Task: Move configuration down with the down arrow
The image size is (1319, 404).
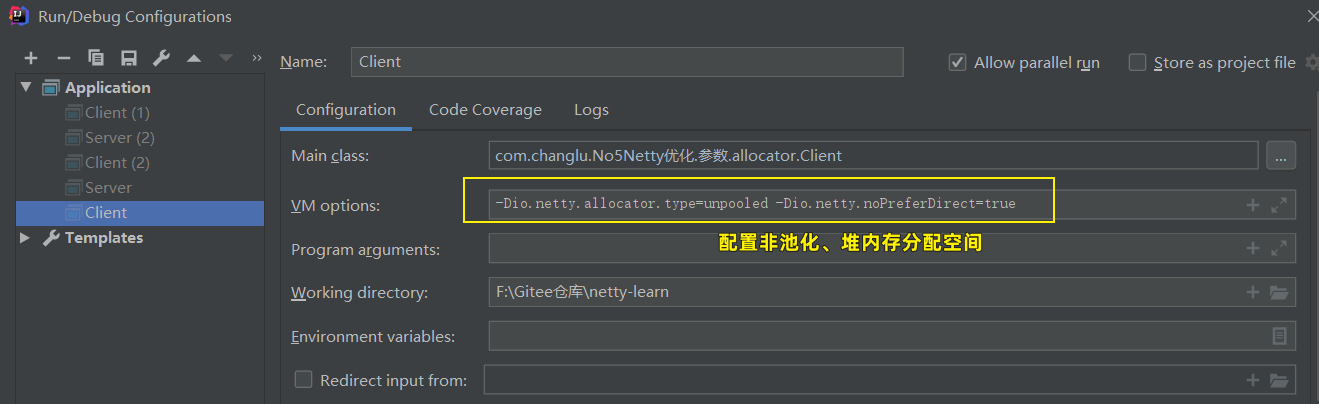Action: [x=226, y=58]
